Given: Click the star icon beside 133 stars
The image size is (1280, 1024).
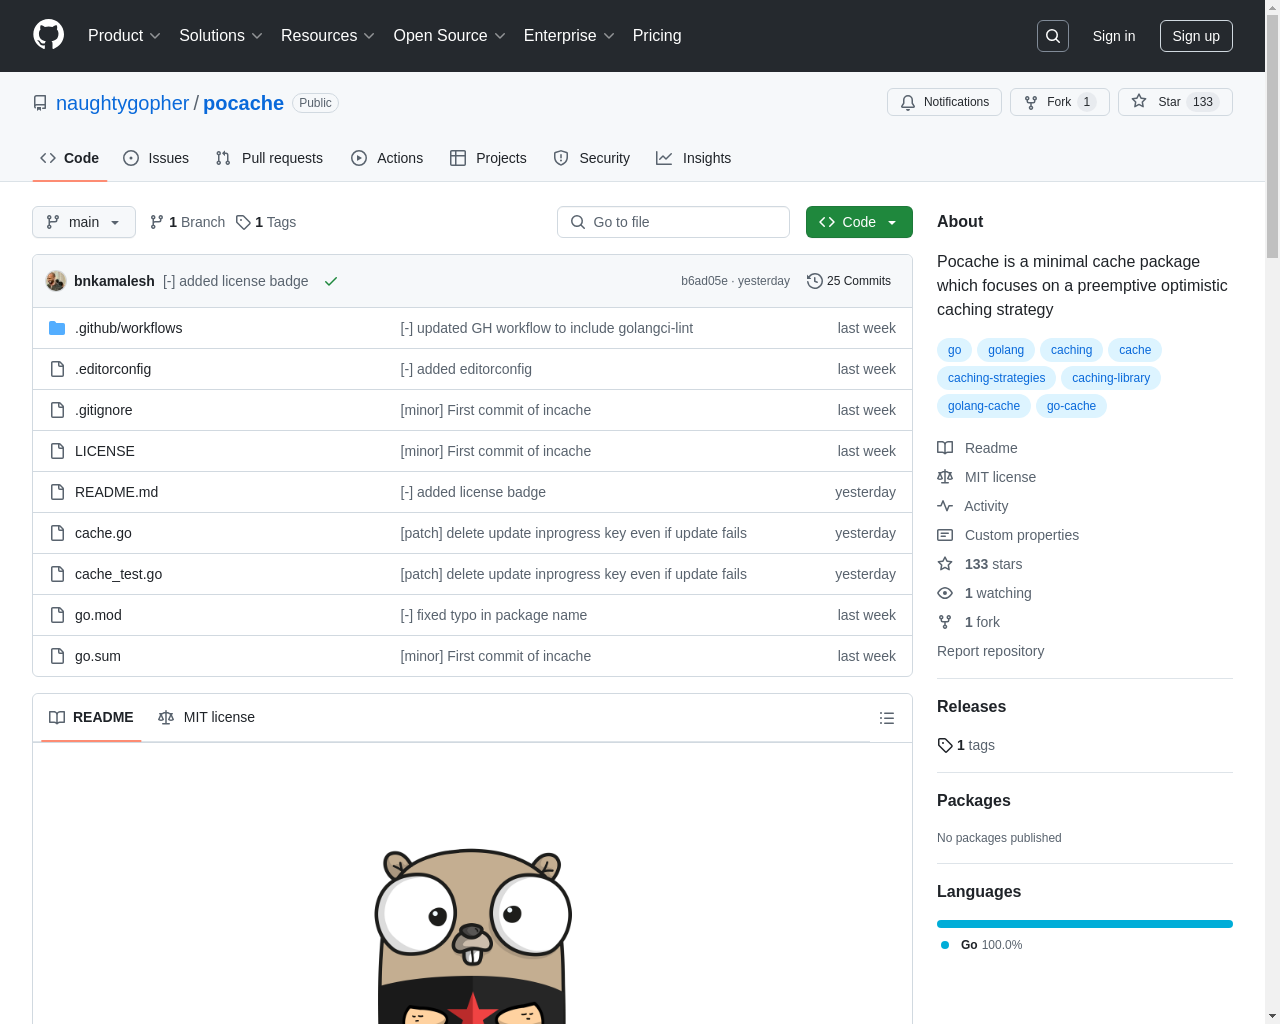Looking at the screenshot, I should tap(945, 564).
